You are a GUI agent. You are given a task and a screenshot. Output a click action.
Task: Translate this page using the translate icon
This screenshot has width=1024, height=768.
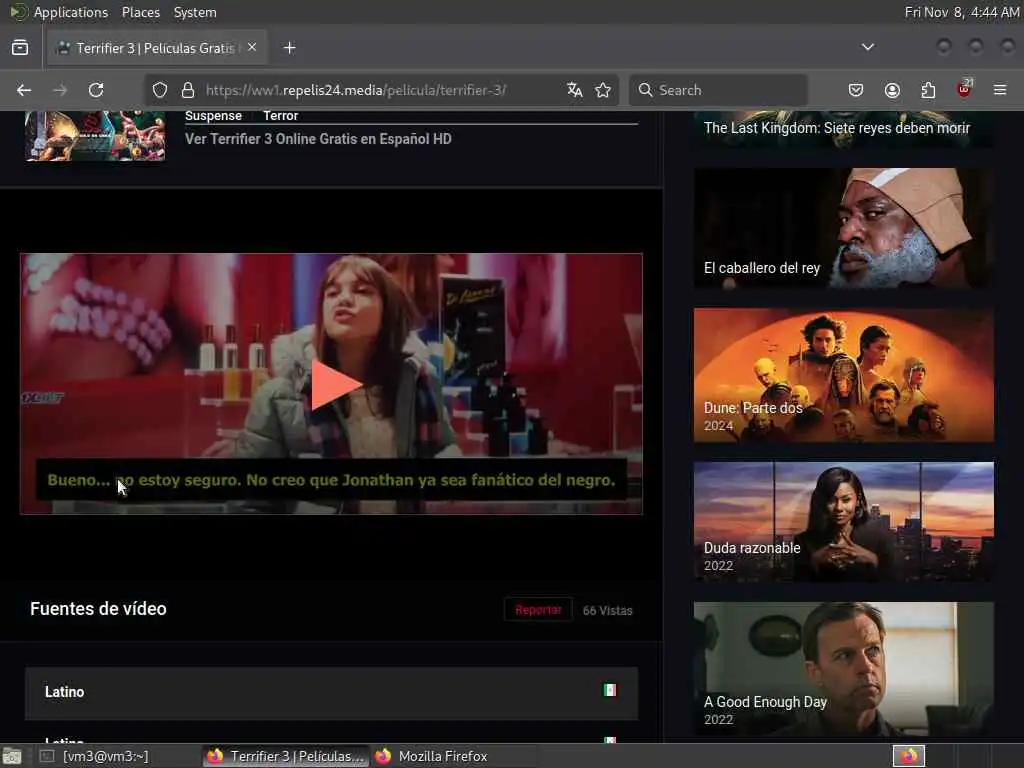[x=575, y=90]
